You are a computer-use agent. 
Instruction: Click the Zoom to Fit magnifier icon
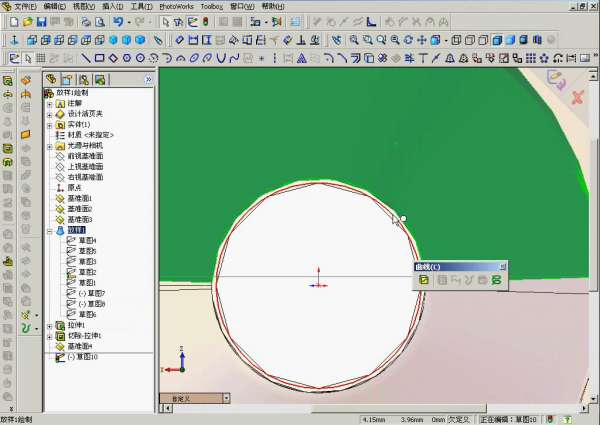coord(353,40)
